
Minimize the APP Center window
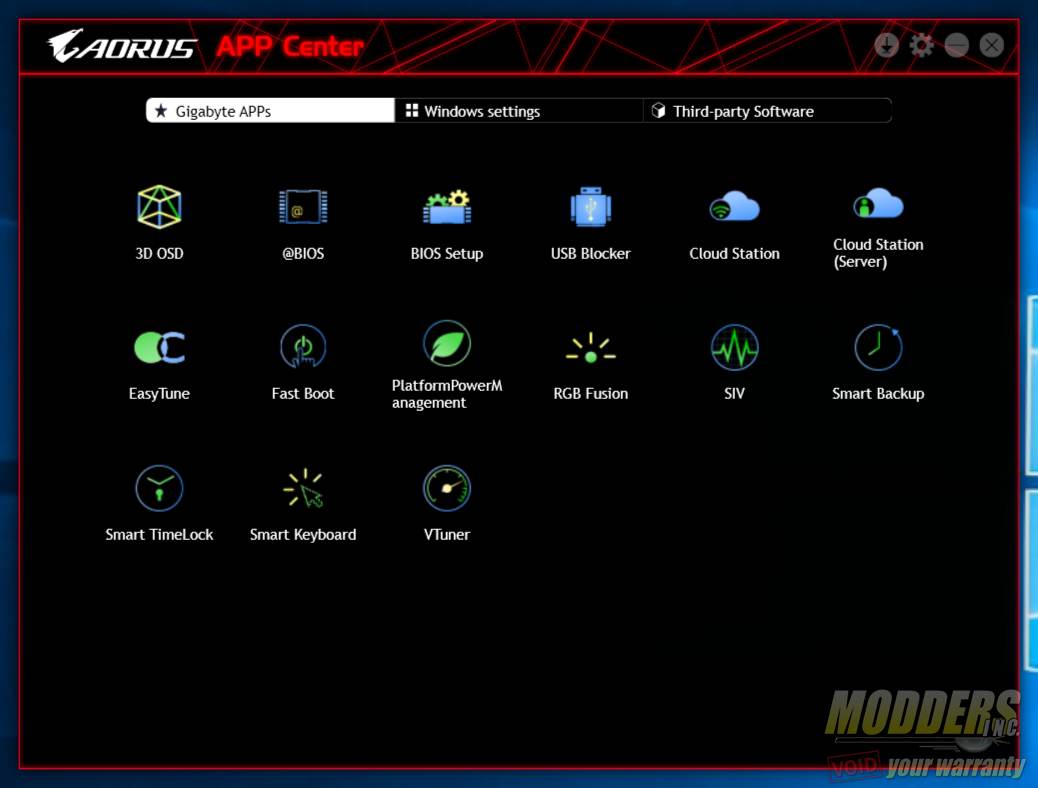coord(957,46)
